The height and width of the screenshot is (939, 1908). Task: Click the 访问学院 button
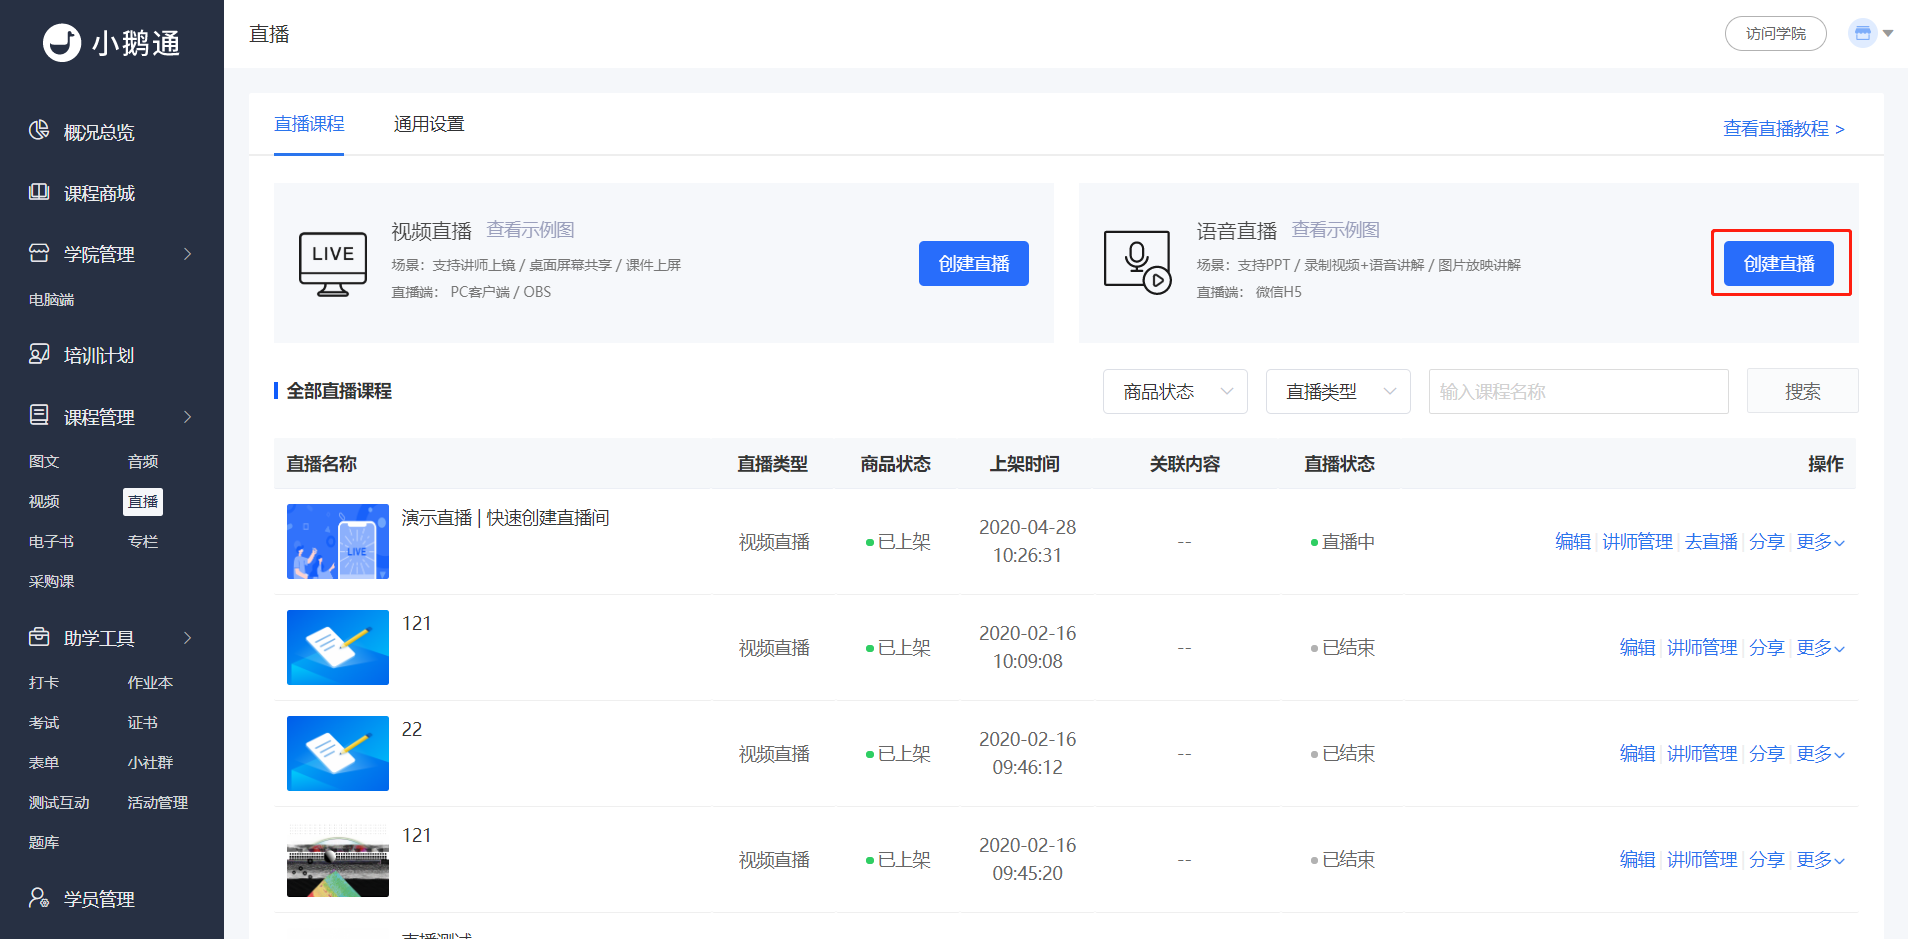(x=1776, y=34)
